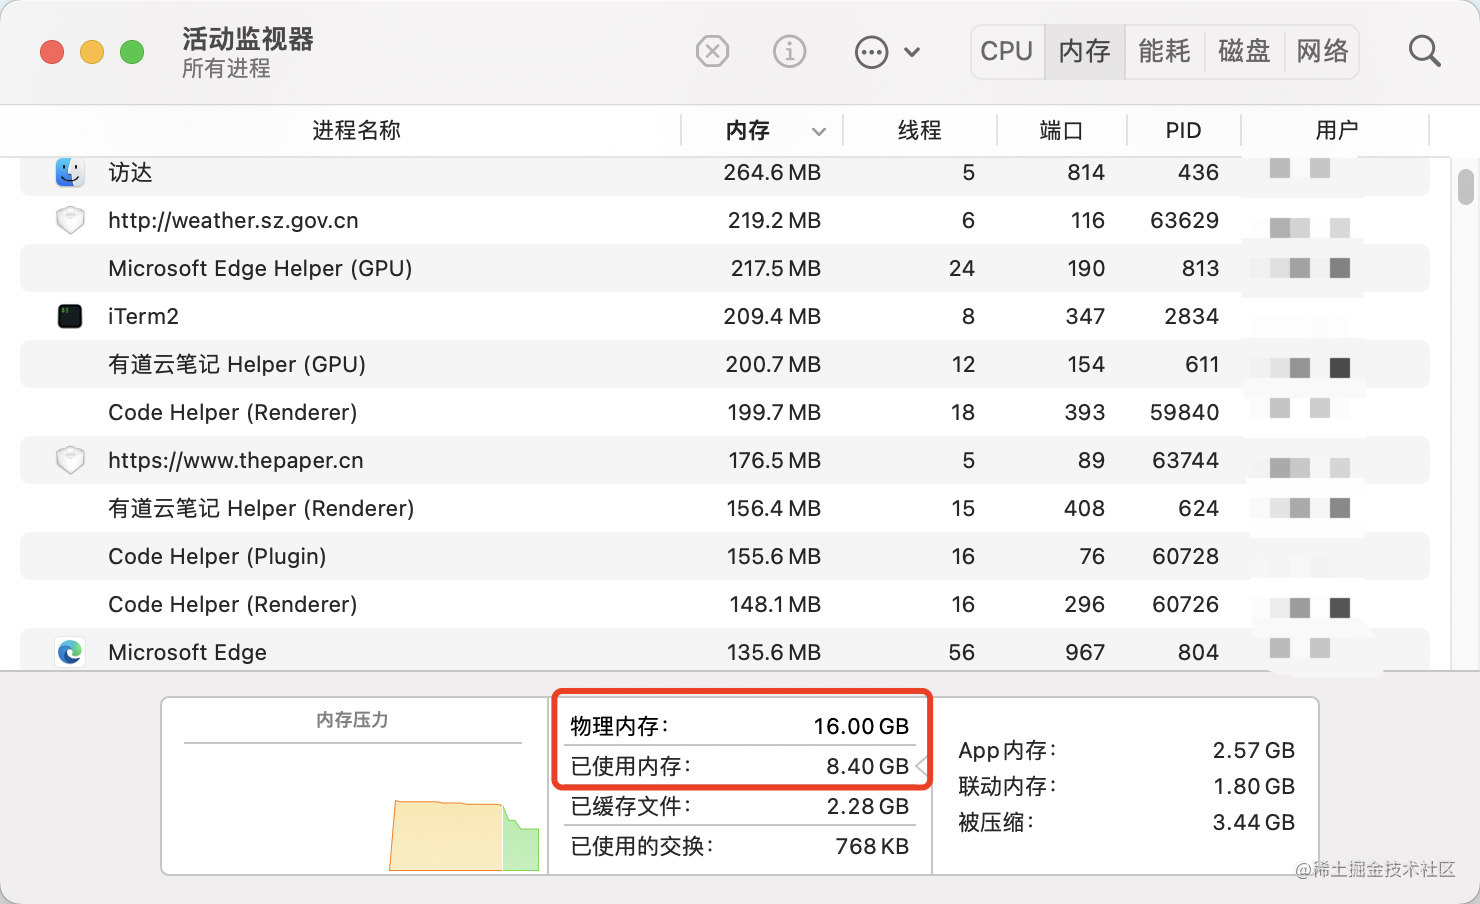The image size is (1480, 904).
Task: Click the 联动内存 1.80 GB value
Action: 1254,786
